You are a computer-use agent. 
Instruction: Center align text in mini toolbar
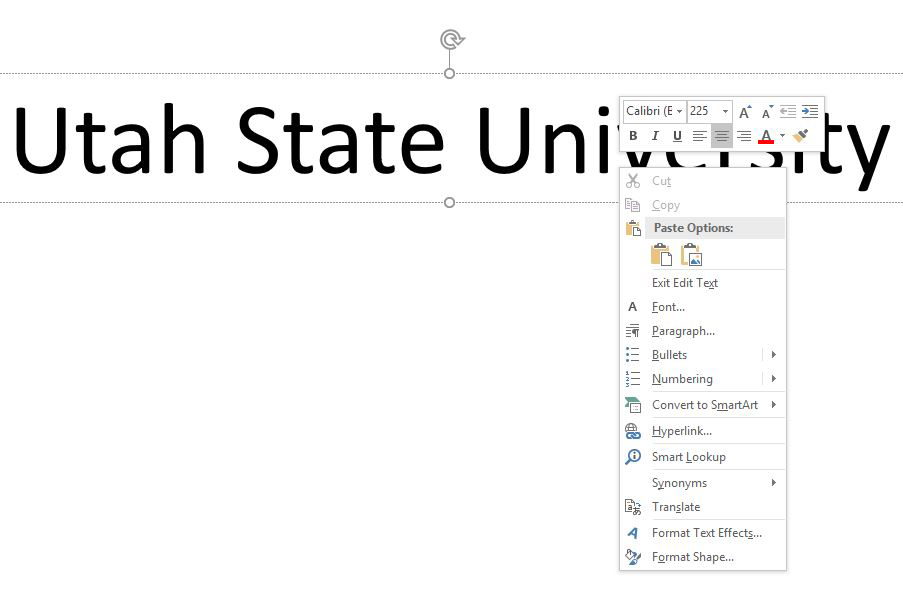(722, 136)
